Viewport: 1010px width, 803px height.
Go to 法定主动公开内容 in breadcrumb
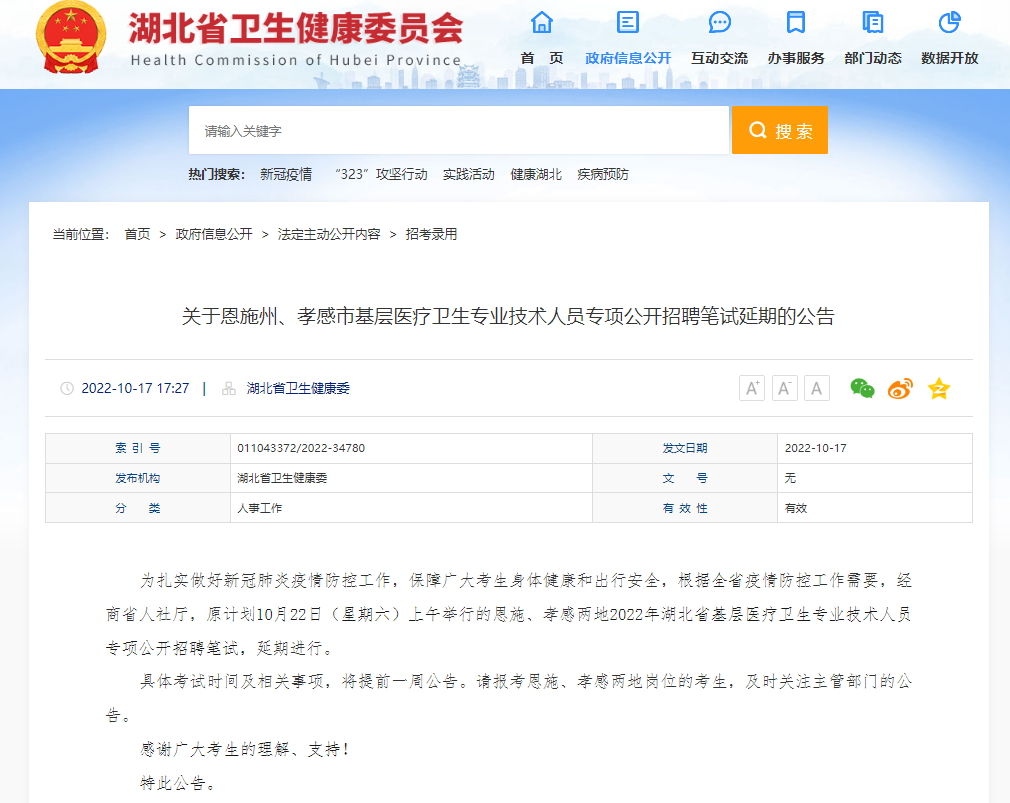(x=329, y=234)
